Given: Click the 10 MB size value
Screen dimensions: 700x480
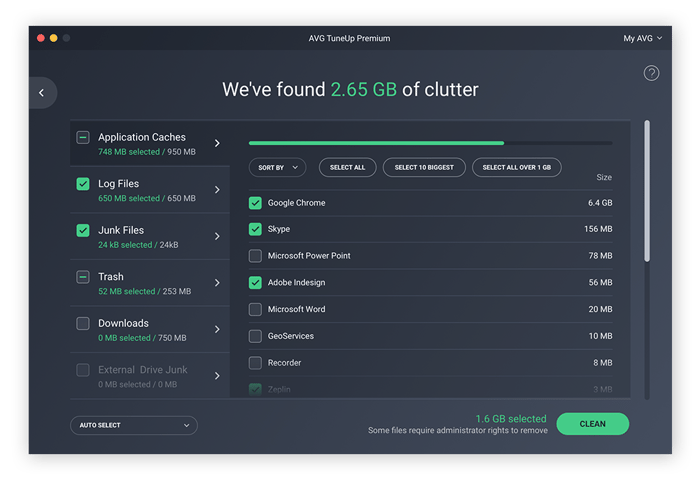Looking at the screenshot, I should 600,336.
